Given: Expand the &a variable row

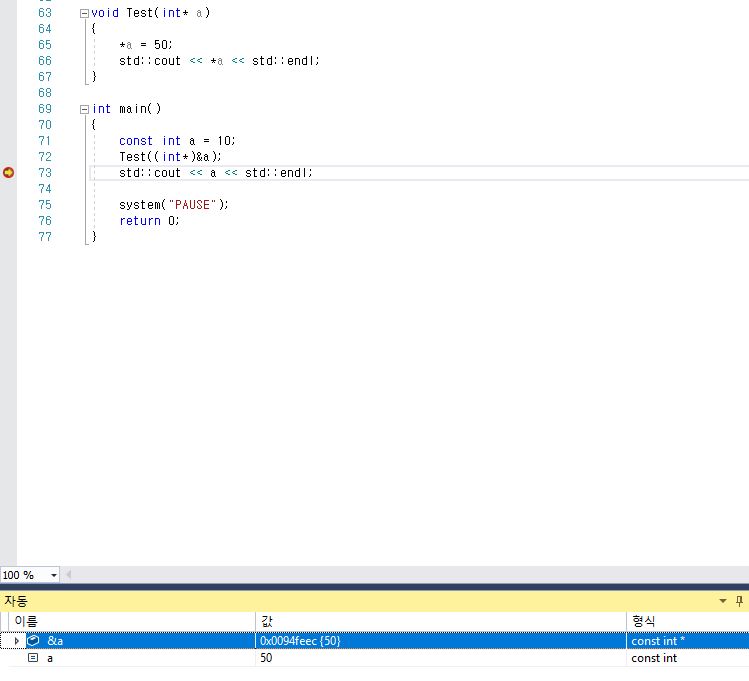Looking at the screenshot, I should (17, 641).
